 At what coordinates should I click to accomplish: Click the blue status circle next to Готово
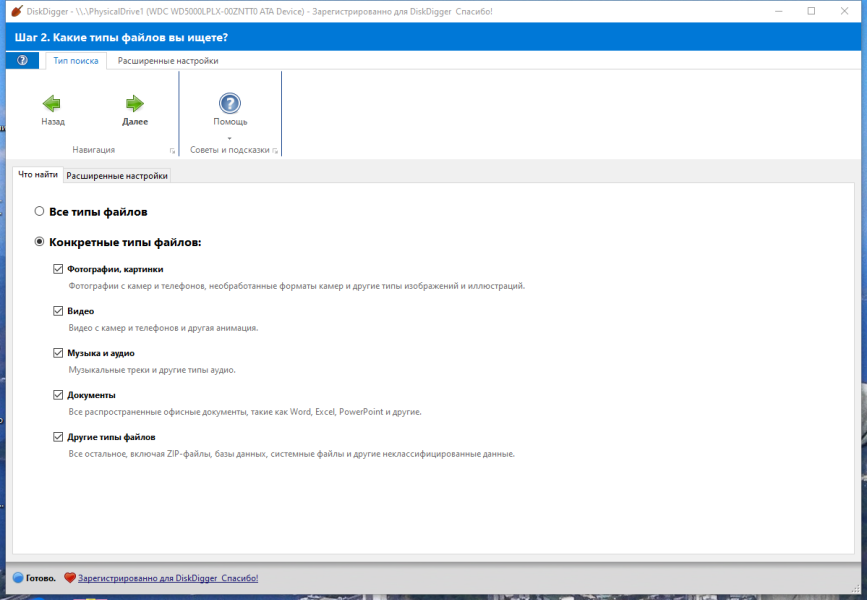(x=18, y=578)
